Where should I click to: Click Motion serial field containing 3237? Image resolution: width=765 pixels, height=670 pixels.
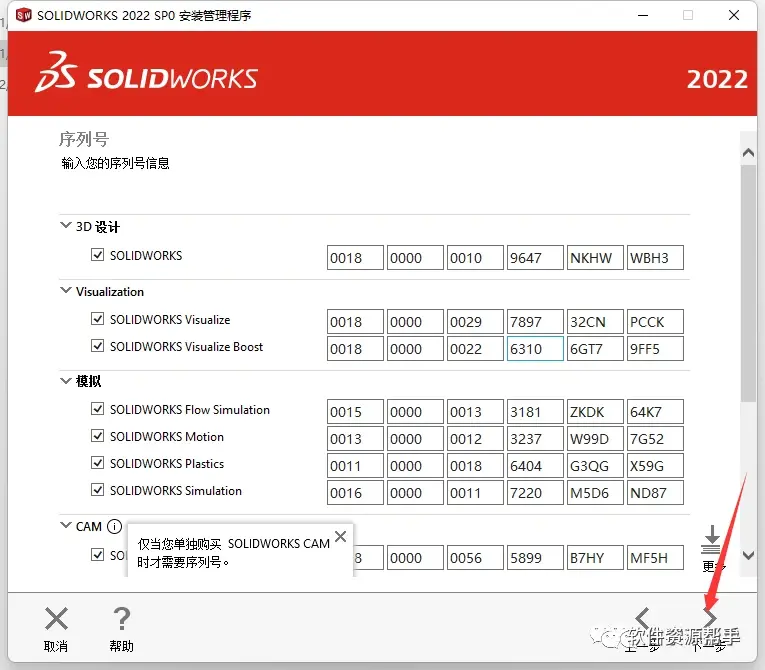[535, 439]
